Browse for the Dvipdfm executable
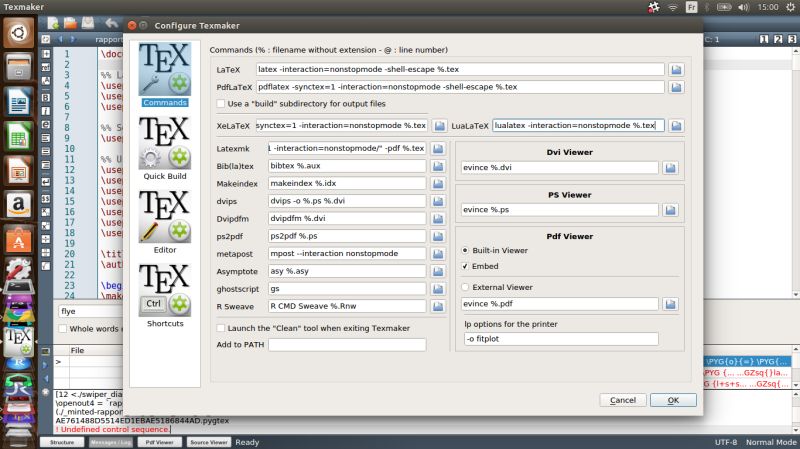The image size is (800, 449). click(x=438, y=219)
